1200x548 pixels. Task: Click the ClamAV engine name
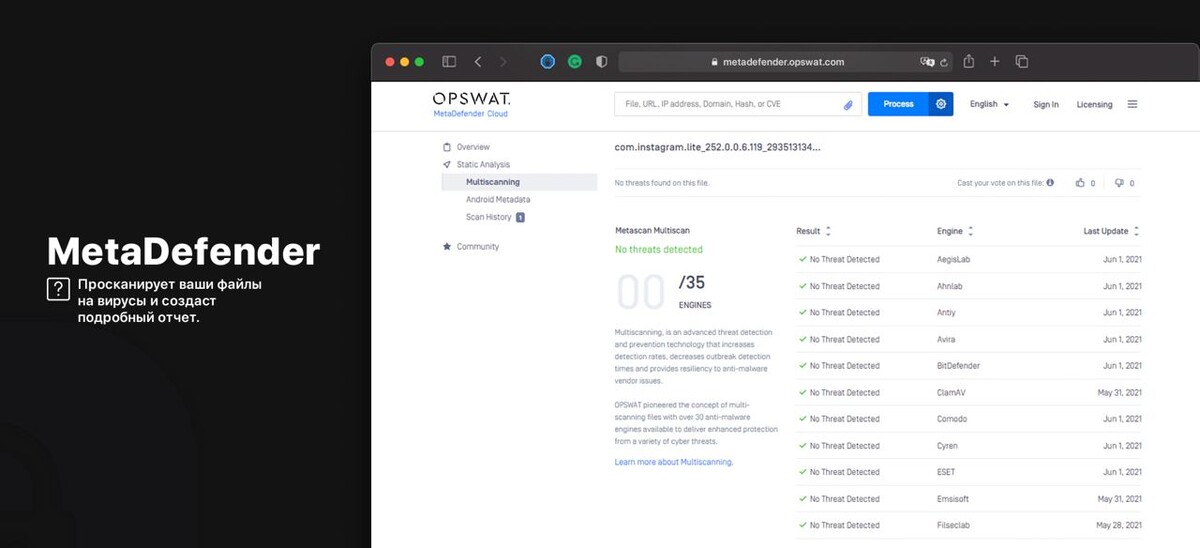click(x=952, y=392)
